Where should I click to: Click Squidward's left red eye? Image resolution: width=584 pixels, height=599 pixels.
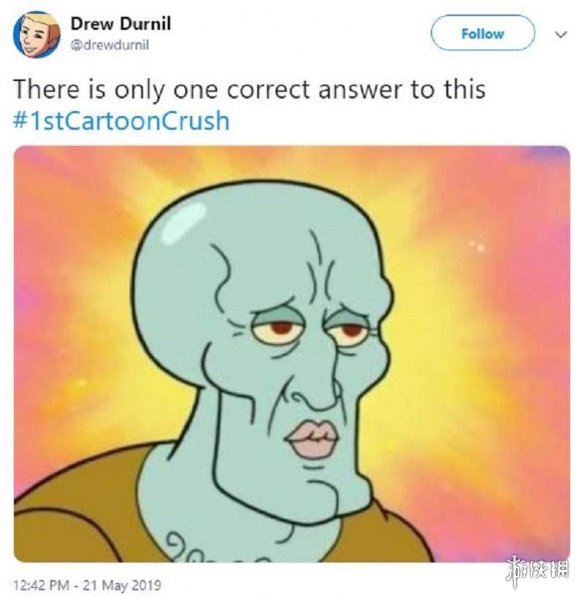[x=281, y=327]
